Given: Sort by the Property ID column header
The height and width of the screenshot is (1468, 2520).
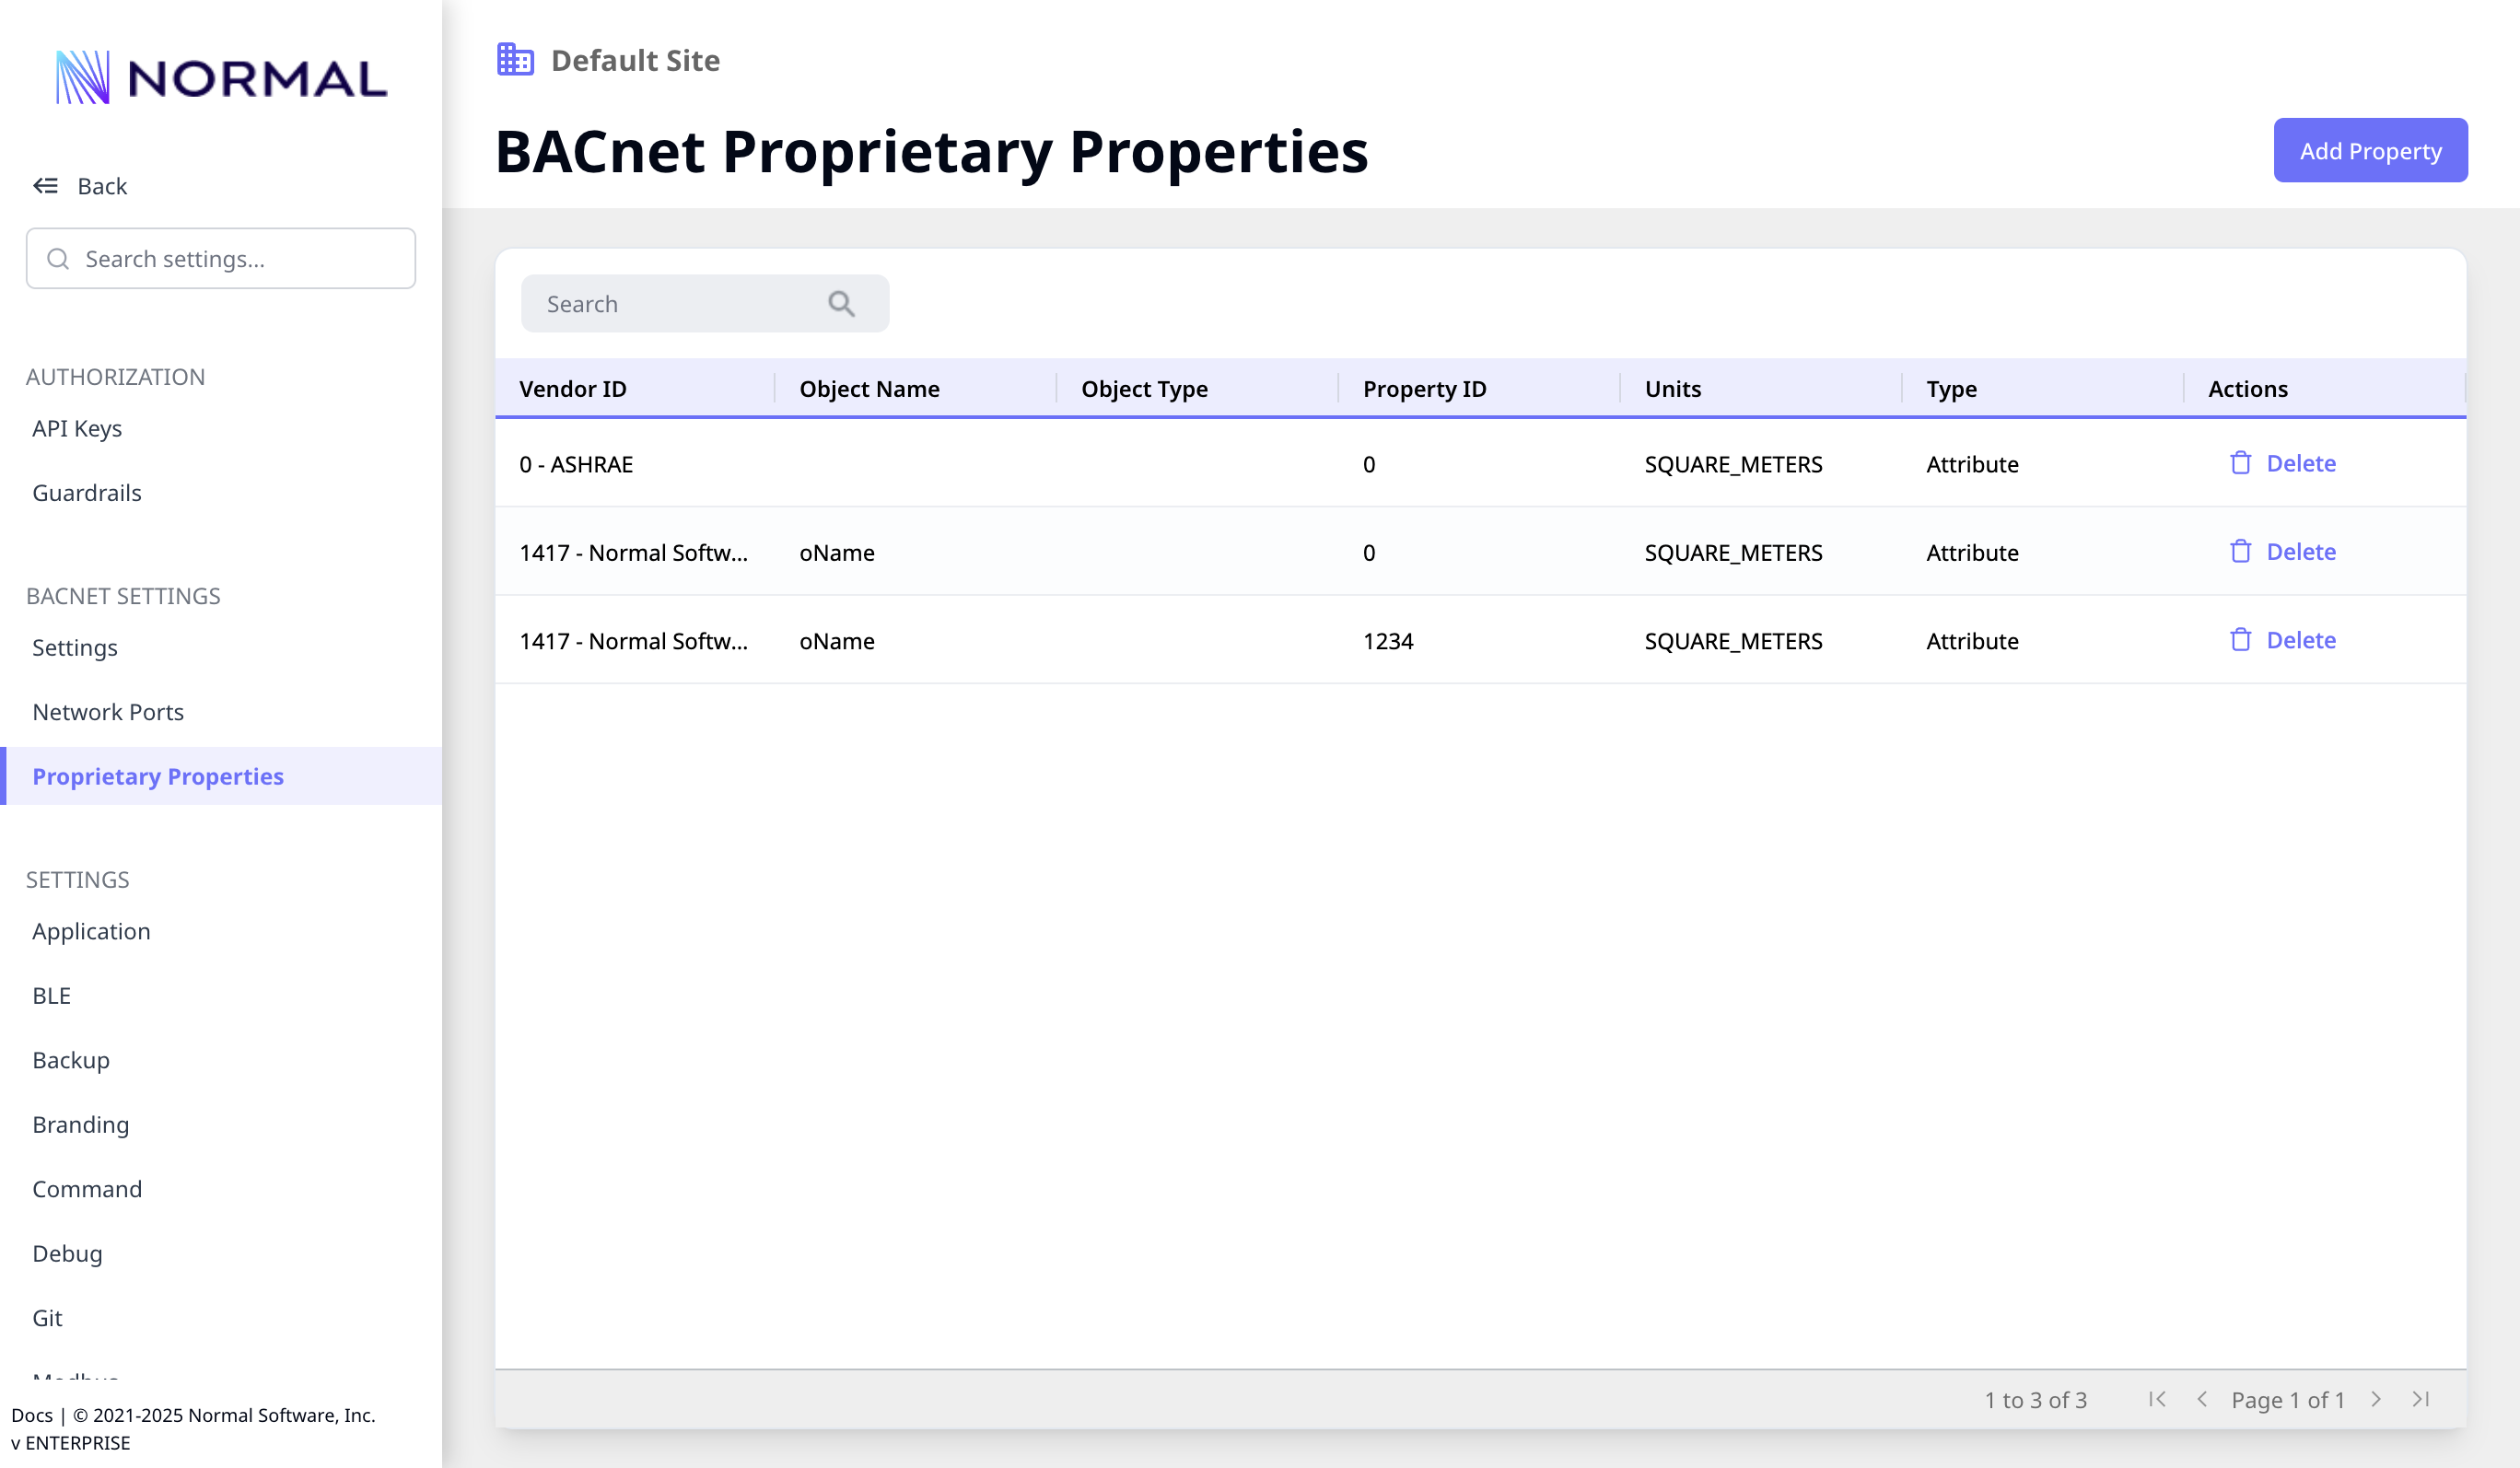Looking at the screenshot, I should (1424, 389).
